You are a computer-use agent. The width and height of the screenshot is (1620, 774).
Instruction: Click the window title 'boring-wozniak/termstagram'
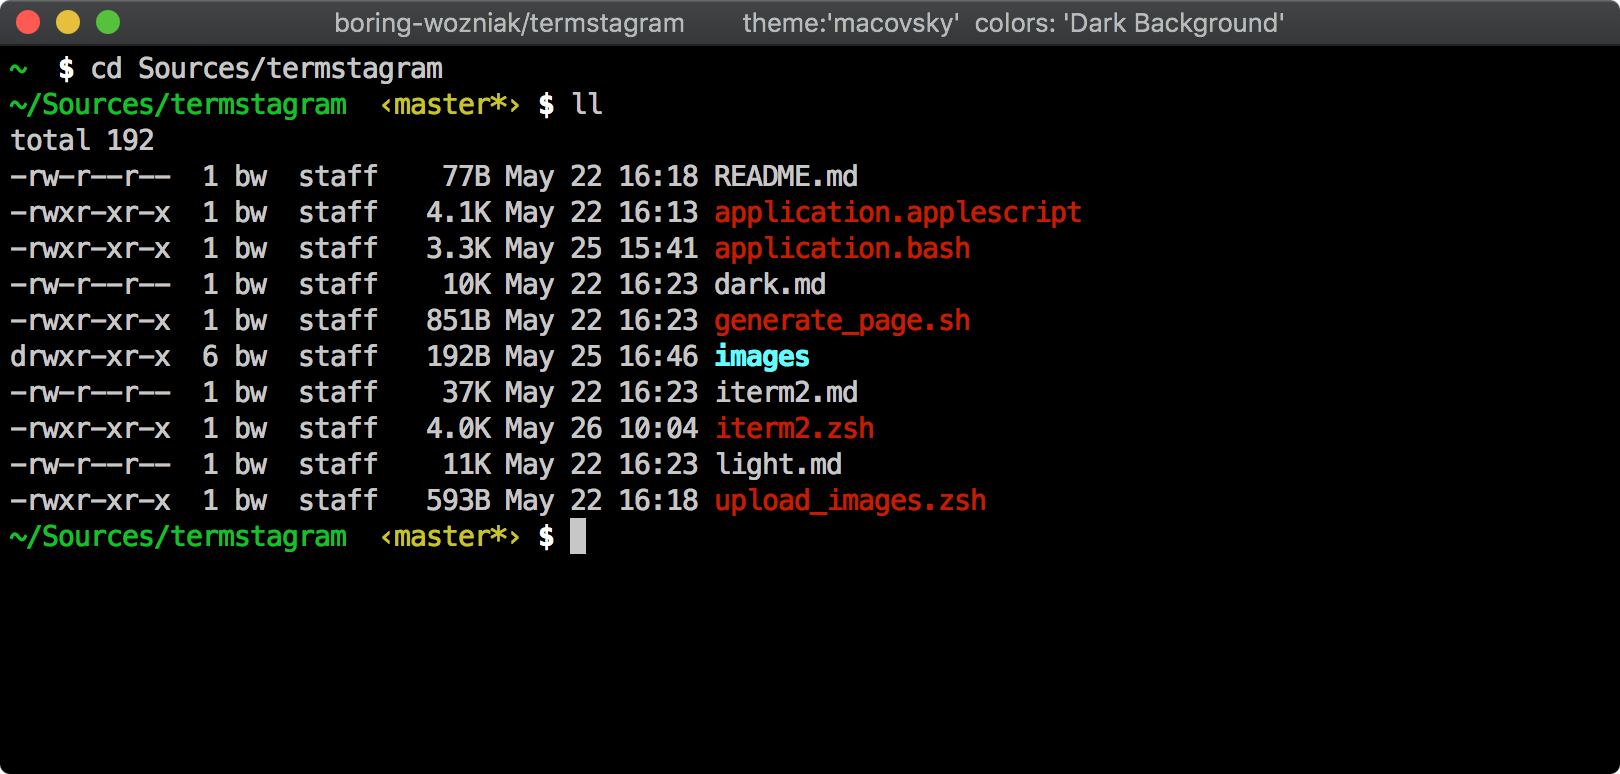[509, 23]
